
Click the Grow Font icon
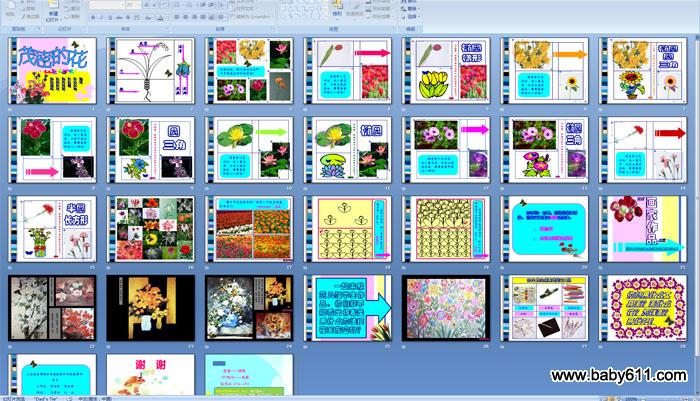[x=146, y=5]
